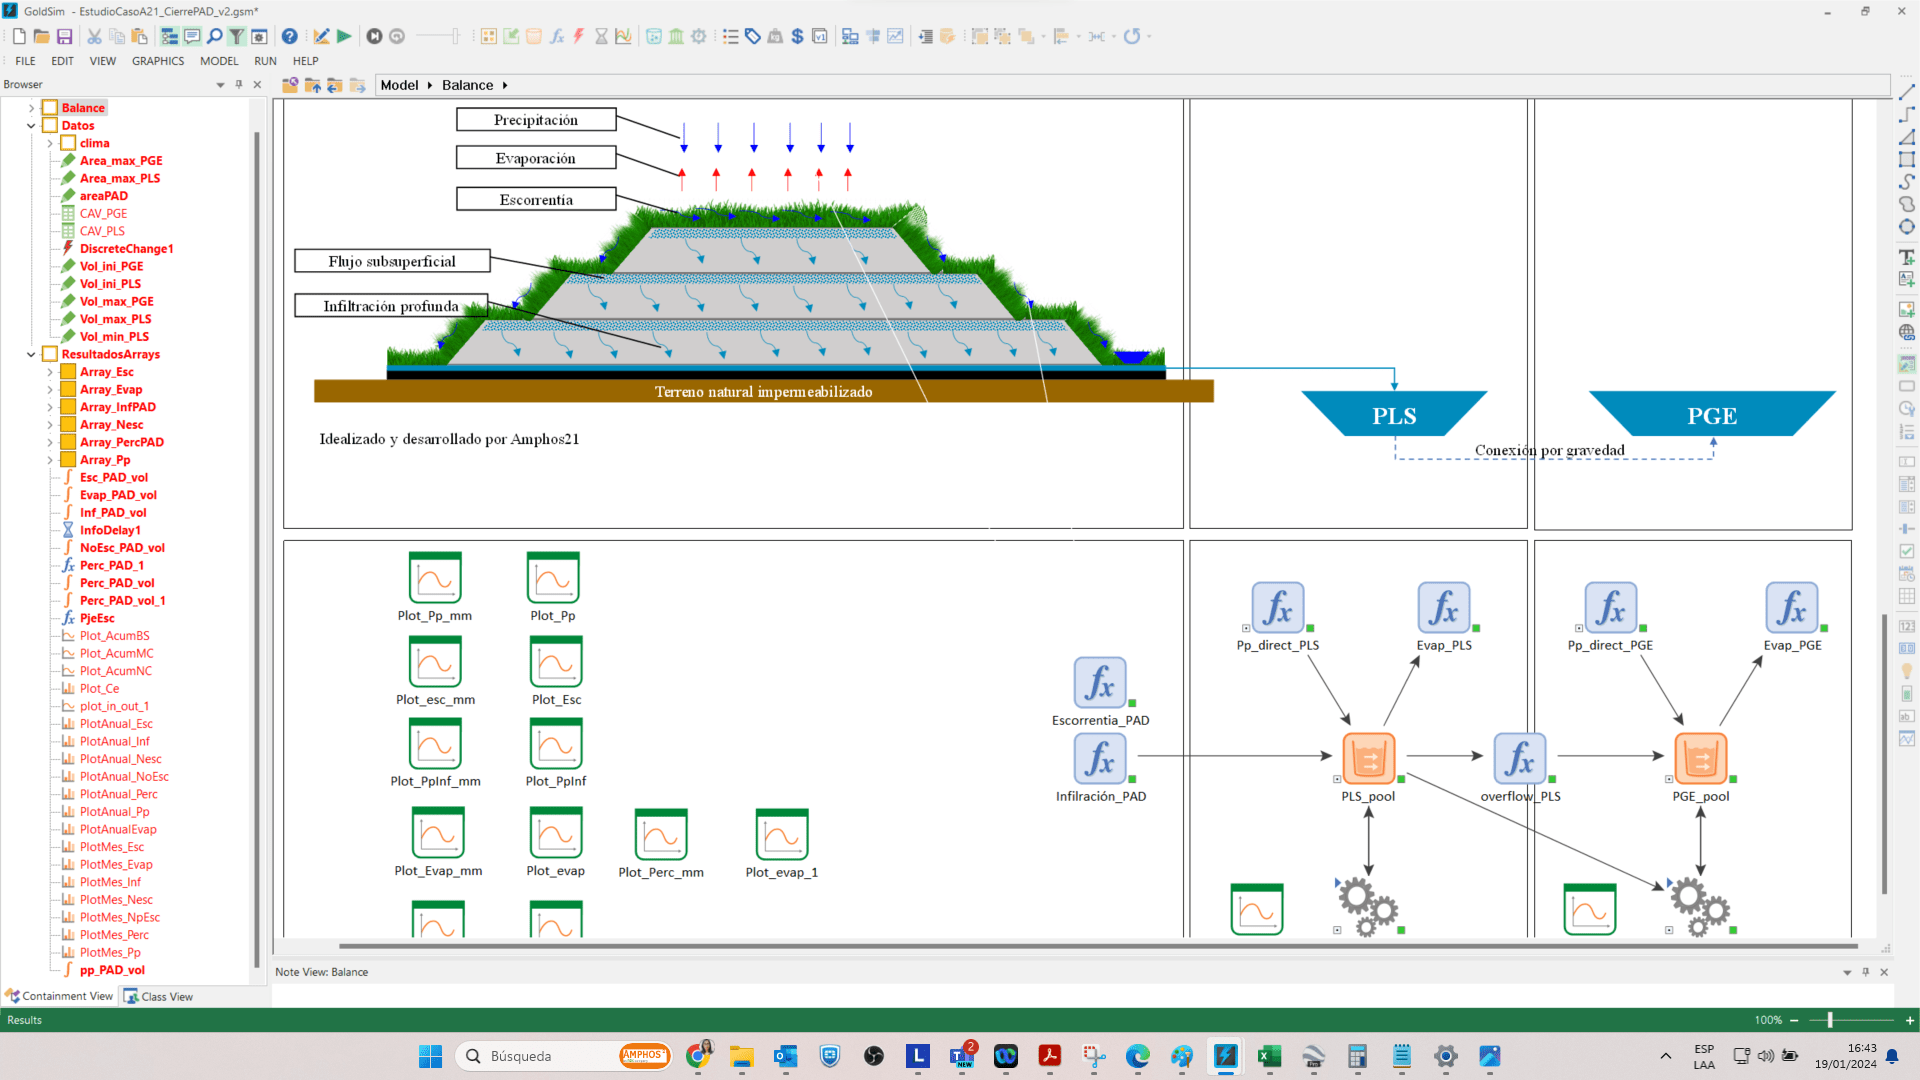Click the Help question mark icon
The width and height of the screenshot is (1920, 1080).
[290, 36]
